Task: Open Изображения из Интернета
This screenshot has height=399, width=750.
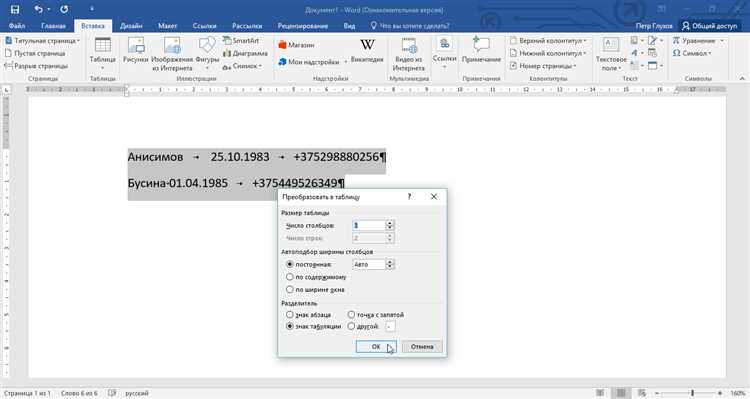Action: pyautogui.click(x=172, y=54)
